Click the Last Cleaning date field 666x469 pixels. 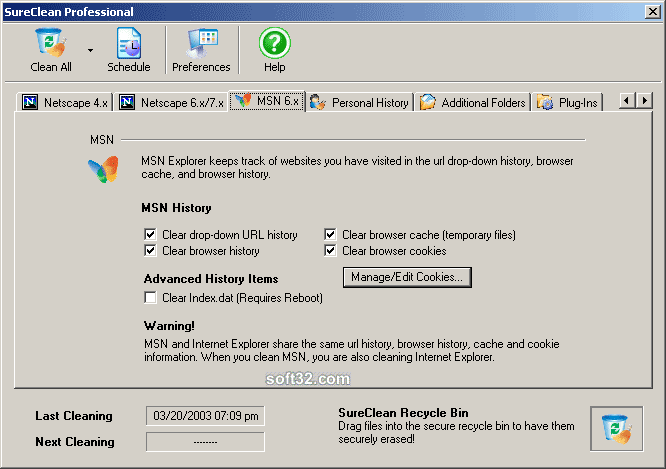(205, 416)
